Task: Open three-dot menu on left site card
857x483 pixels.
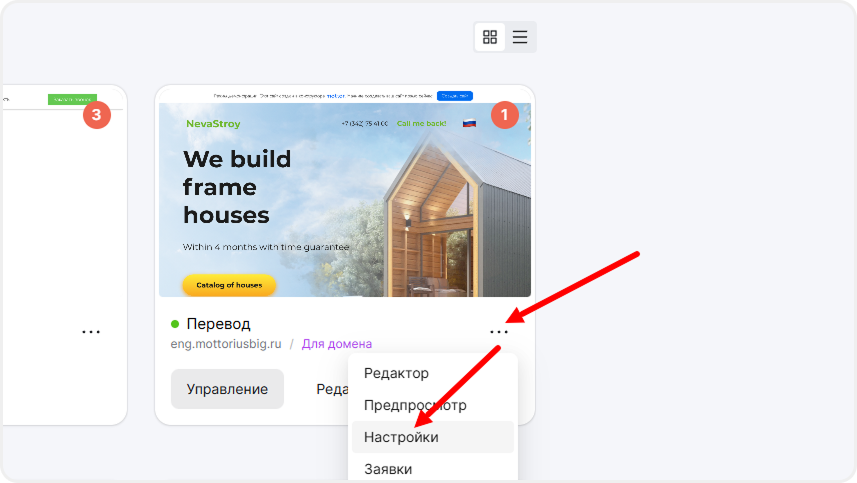Action: point(91,332)
